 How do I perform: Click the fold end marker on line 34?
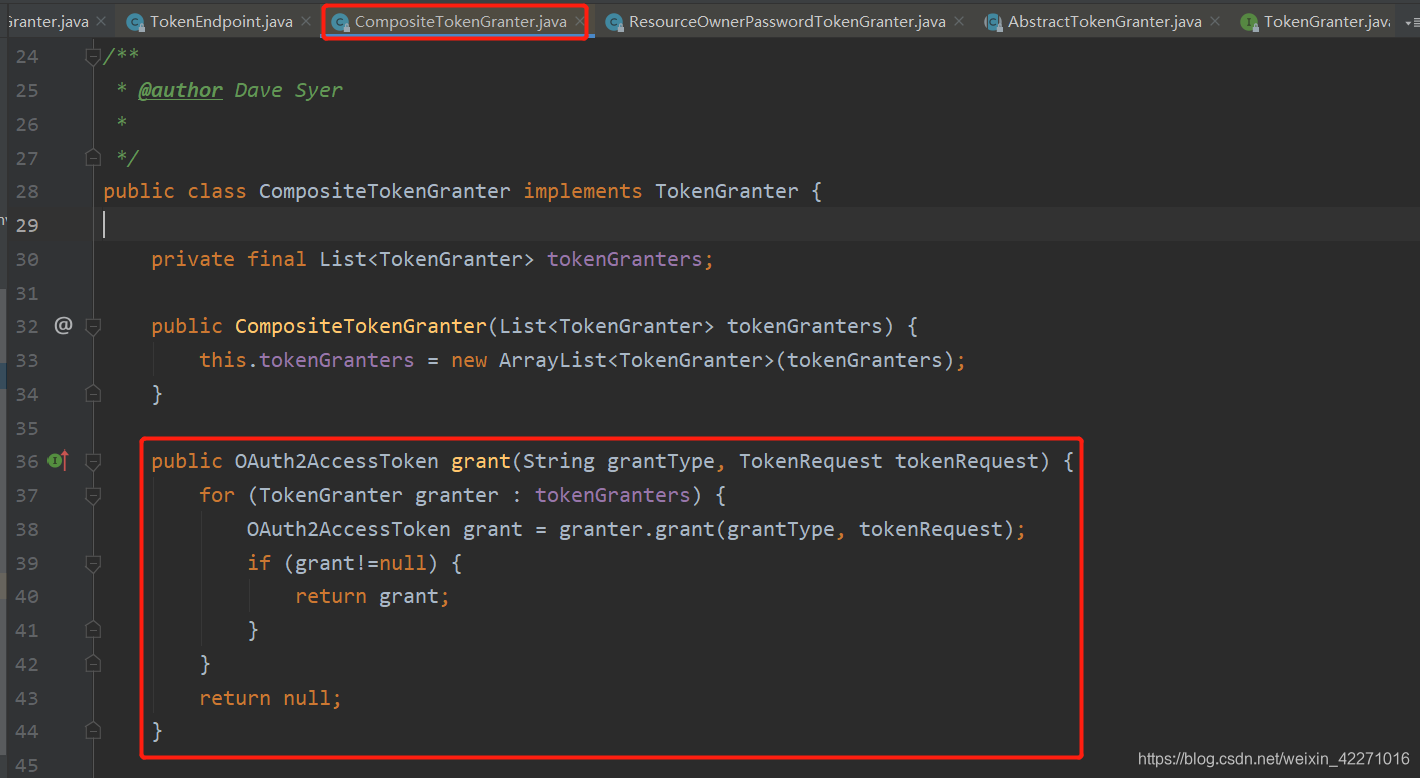point(93,394)
